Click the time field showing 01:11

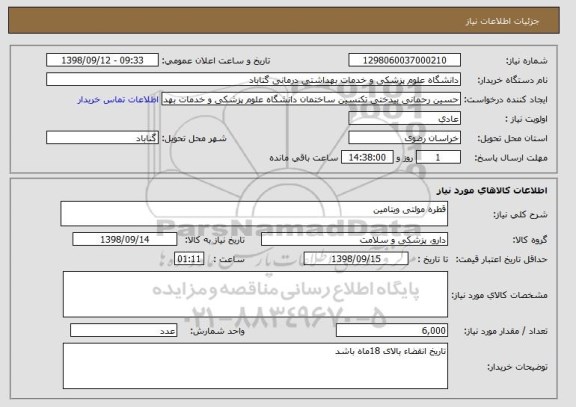tap(189, 259)
